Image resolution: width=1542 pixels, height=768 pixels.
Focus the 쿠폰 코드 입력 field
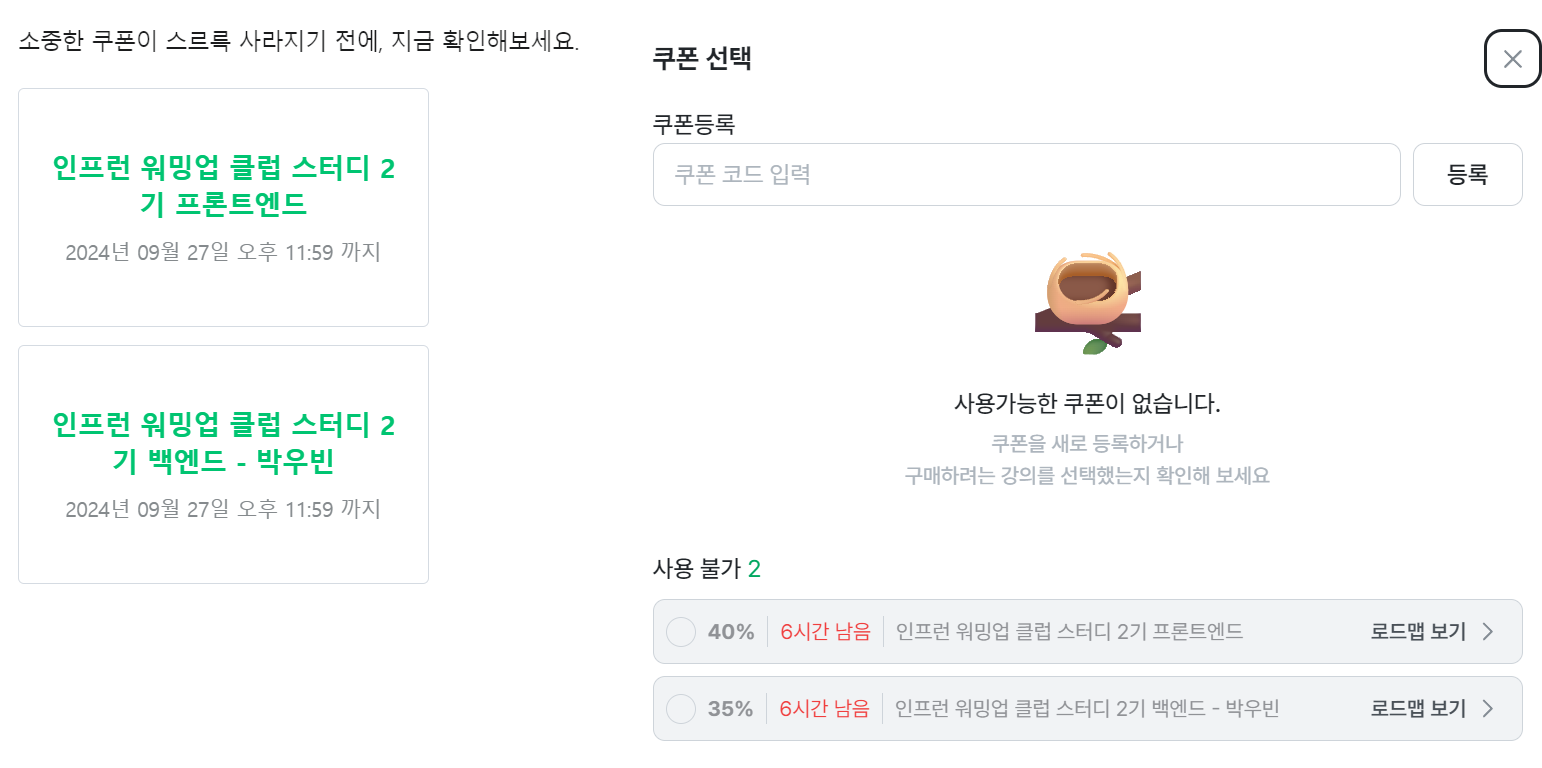click(x=1026, y=175)
